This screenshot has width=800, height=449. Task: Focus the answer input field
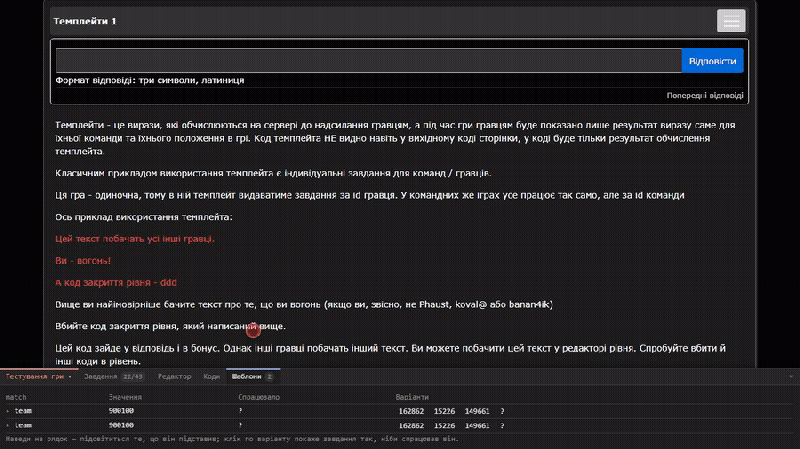coord(368,61)
